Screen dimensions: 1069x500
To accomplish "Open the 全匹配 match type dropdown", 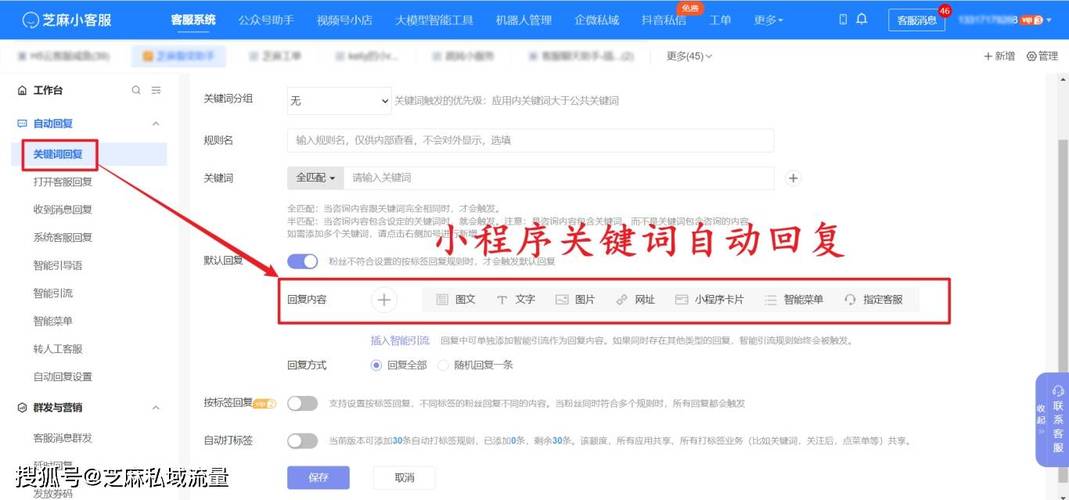I will coord(315,178).
